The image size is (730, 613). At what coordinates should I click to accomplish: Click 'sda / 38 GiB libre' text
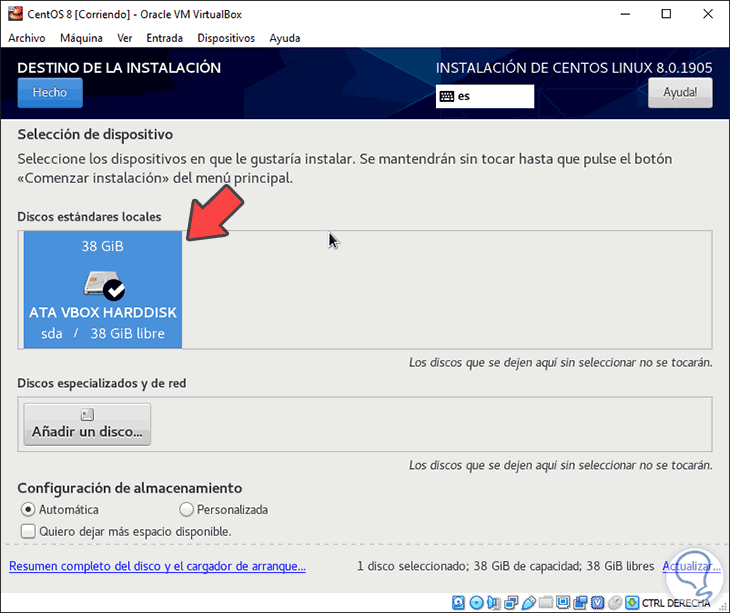click(103, 333)
